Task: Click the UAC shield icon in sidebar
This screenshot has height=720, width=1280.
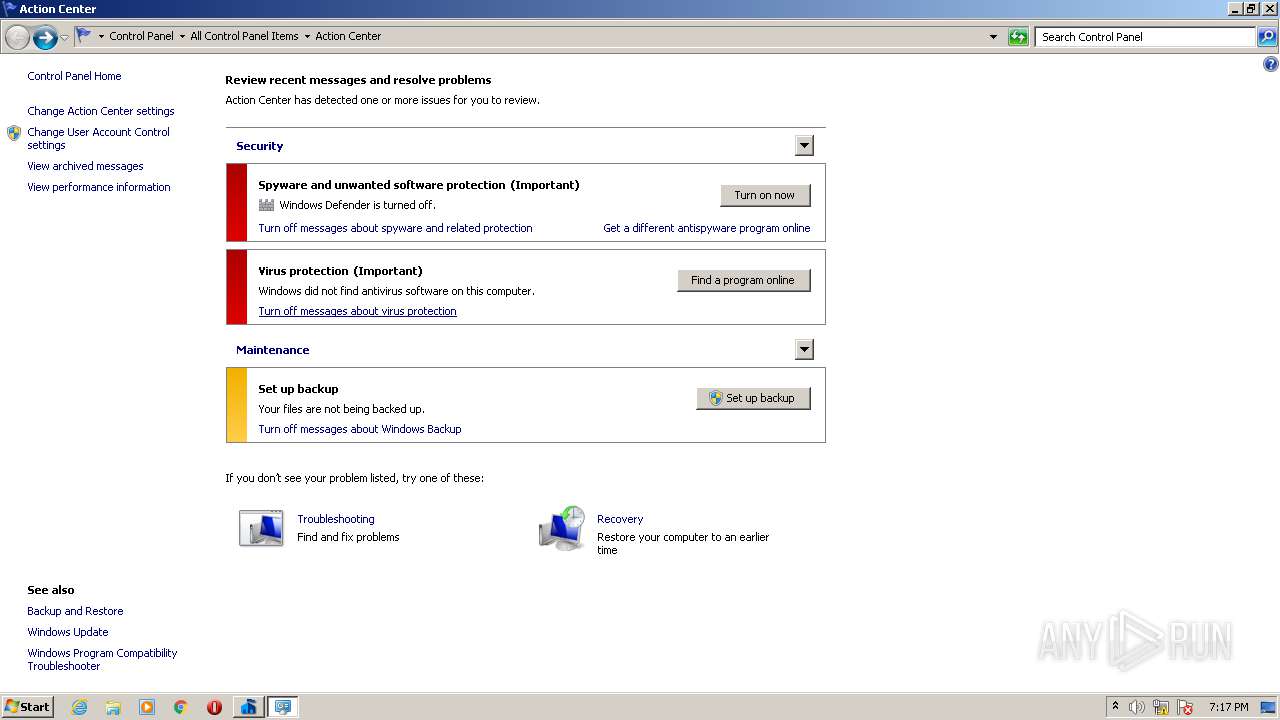Action: pos(14,133)
